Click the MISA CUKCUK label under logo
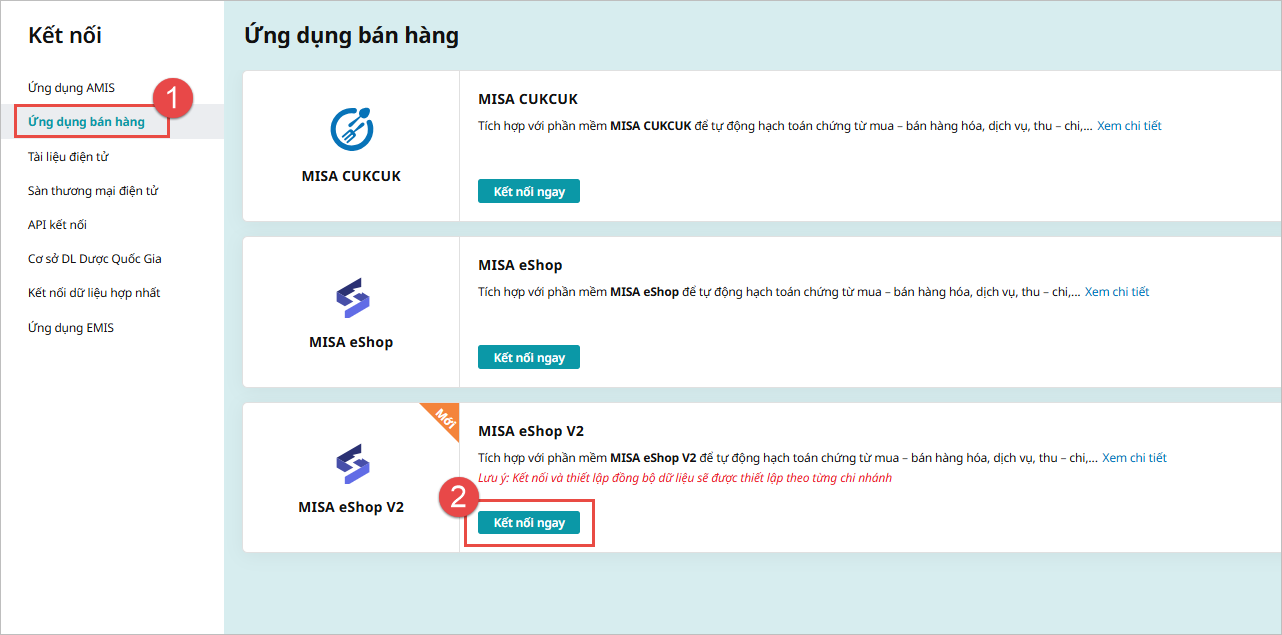This screenshot has height=635, width=1282. coord(351,176)
